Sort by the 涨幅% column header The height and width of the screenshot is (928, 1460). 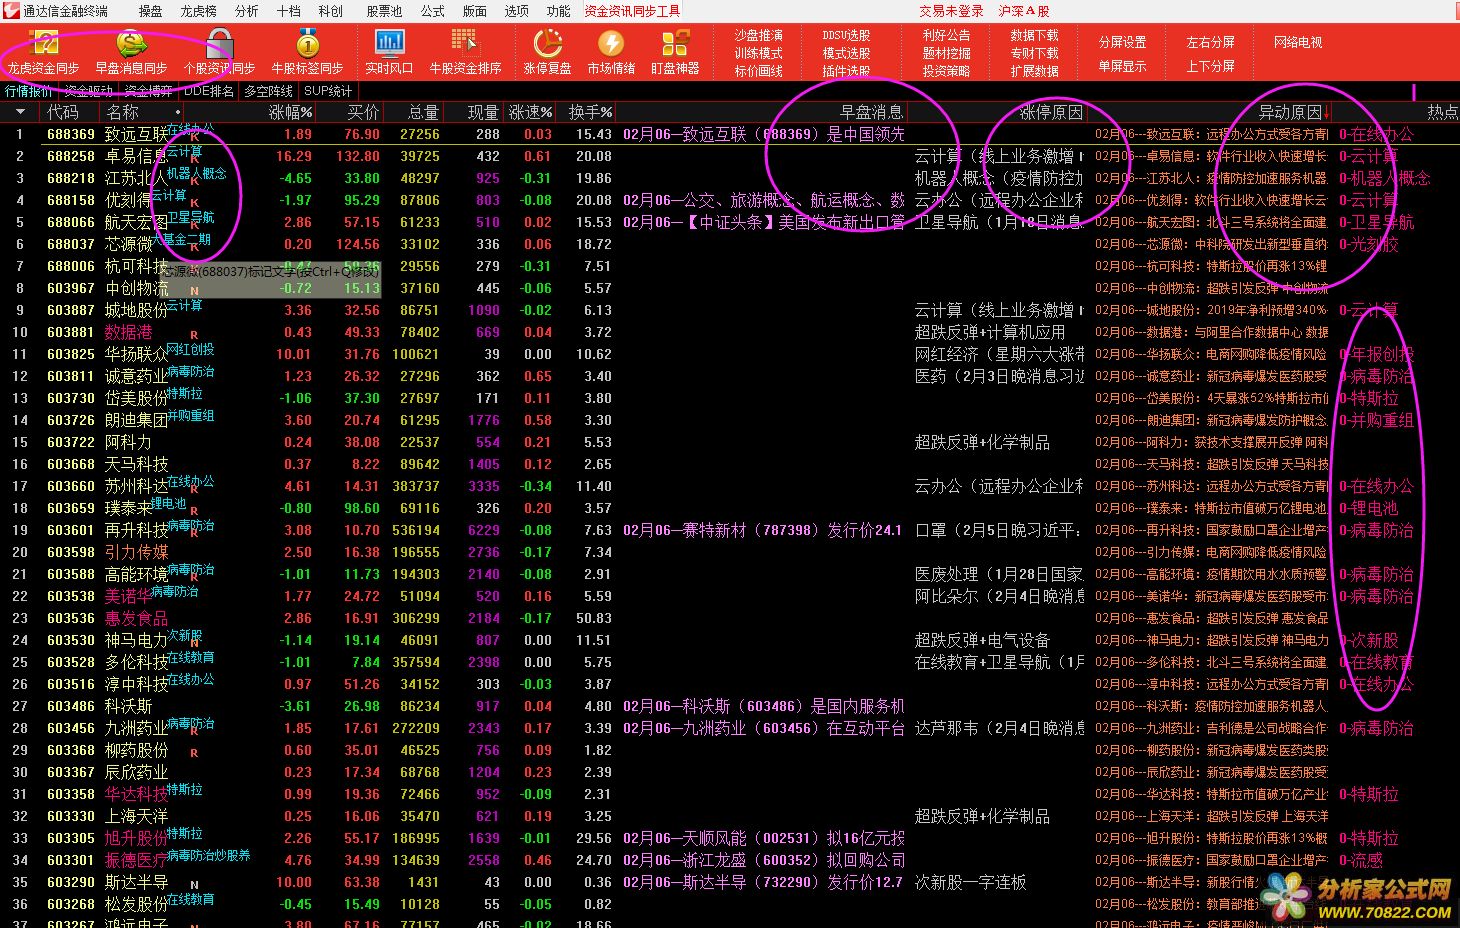pos(290,112)
